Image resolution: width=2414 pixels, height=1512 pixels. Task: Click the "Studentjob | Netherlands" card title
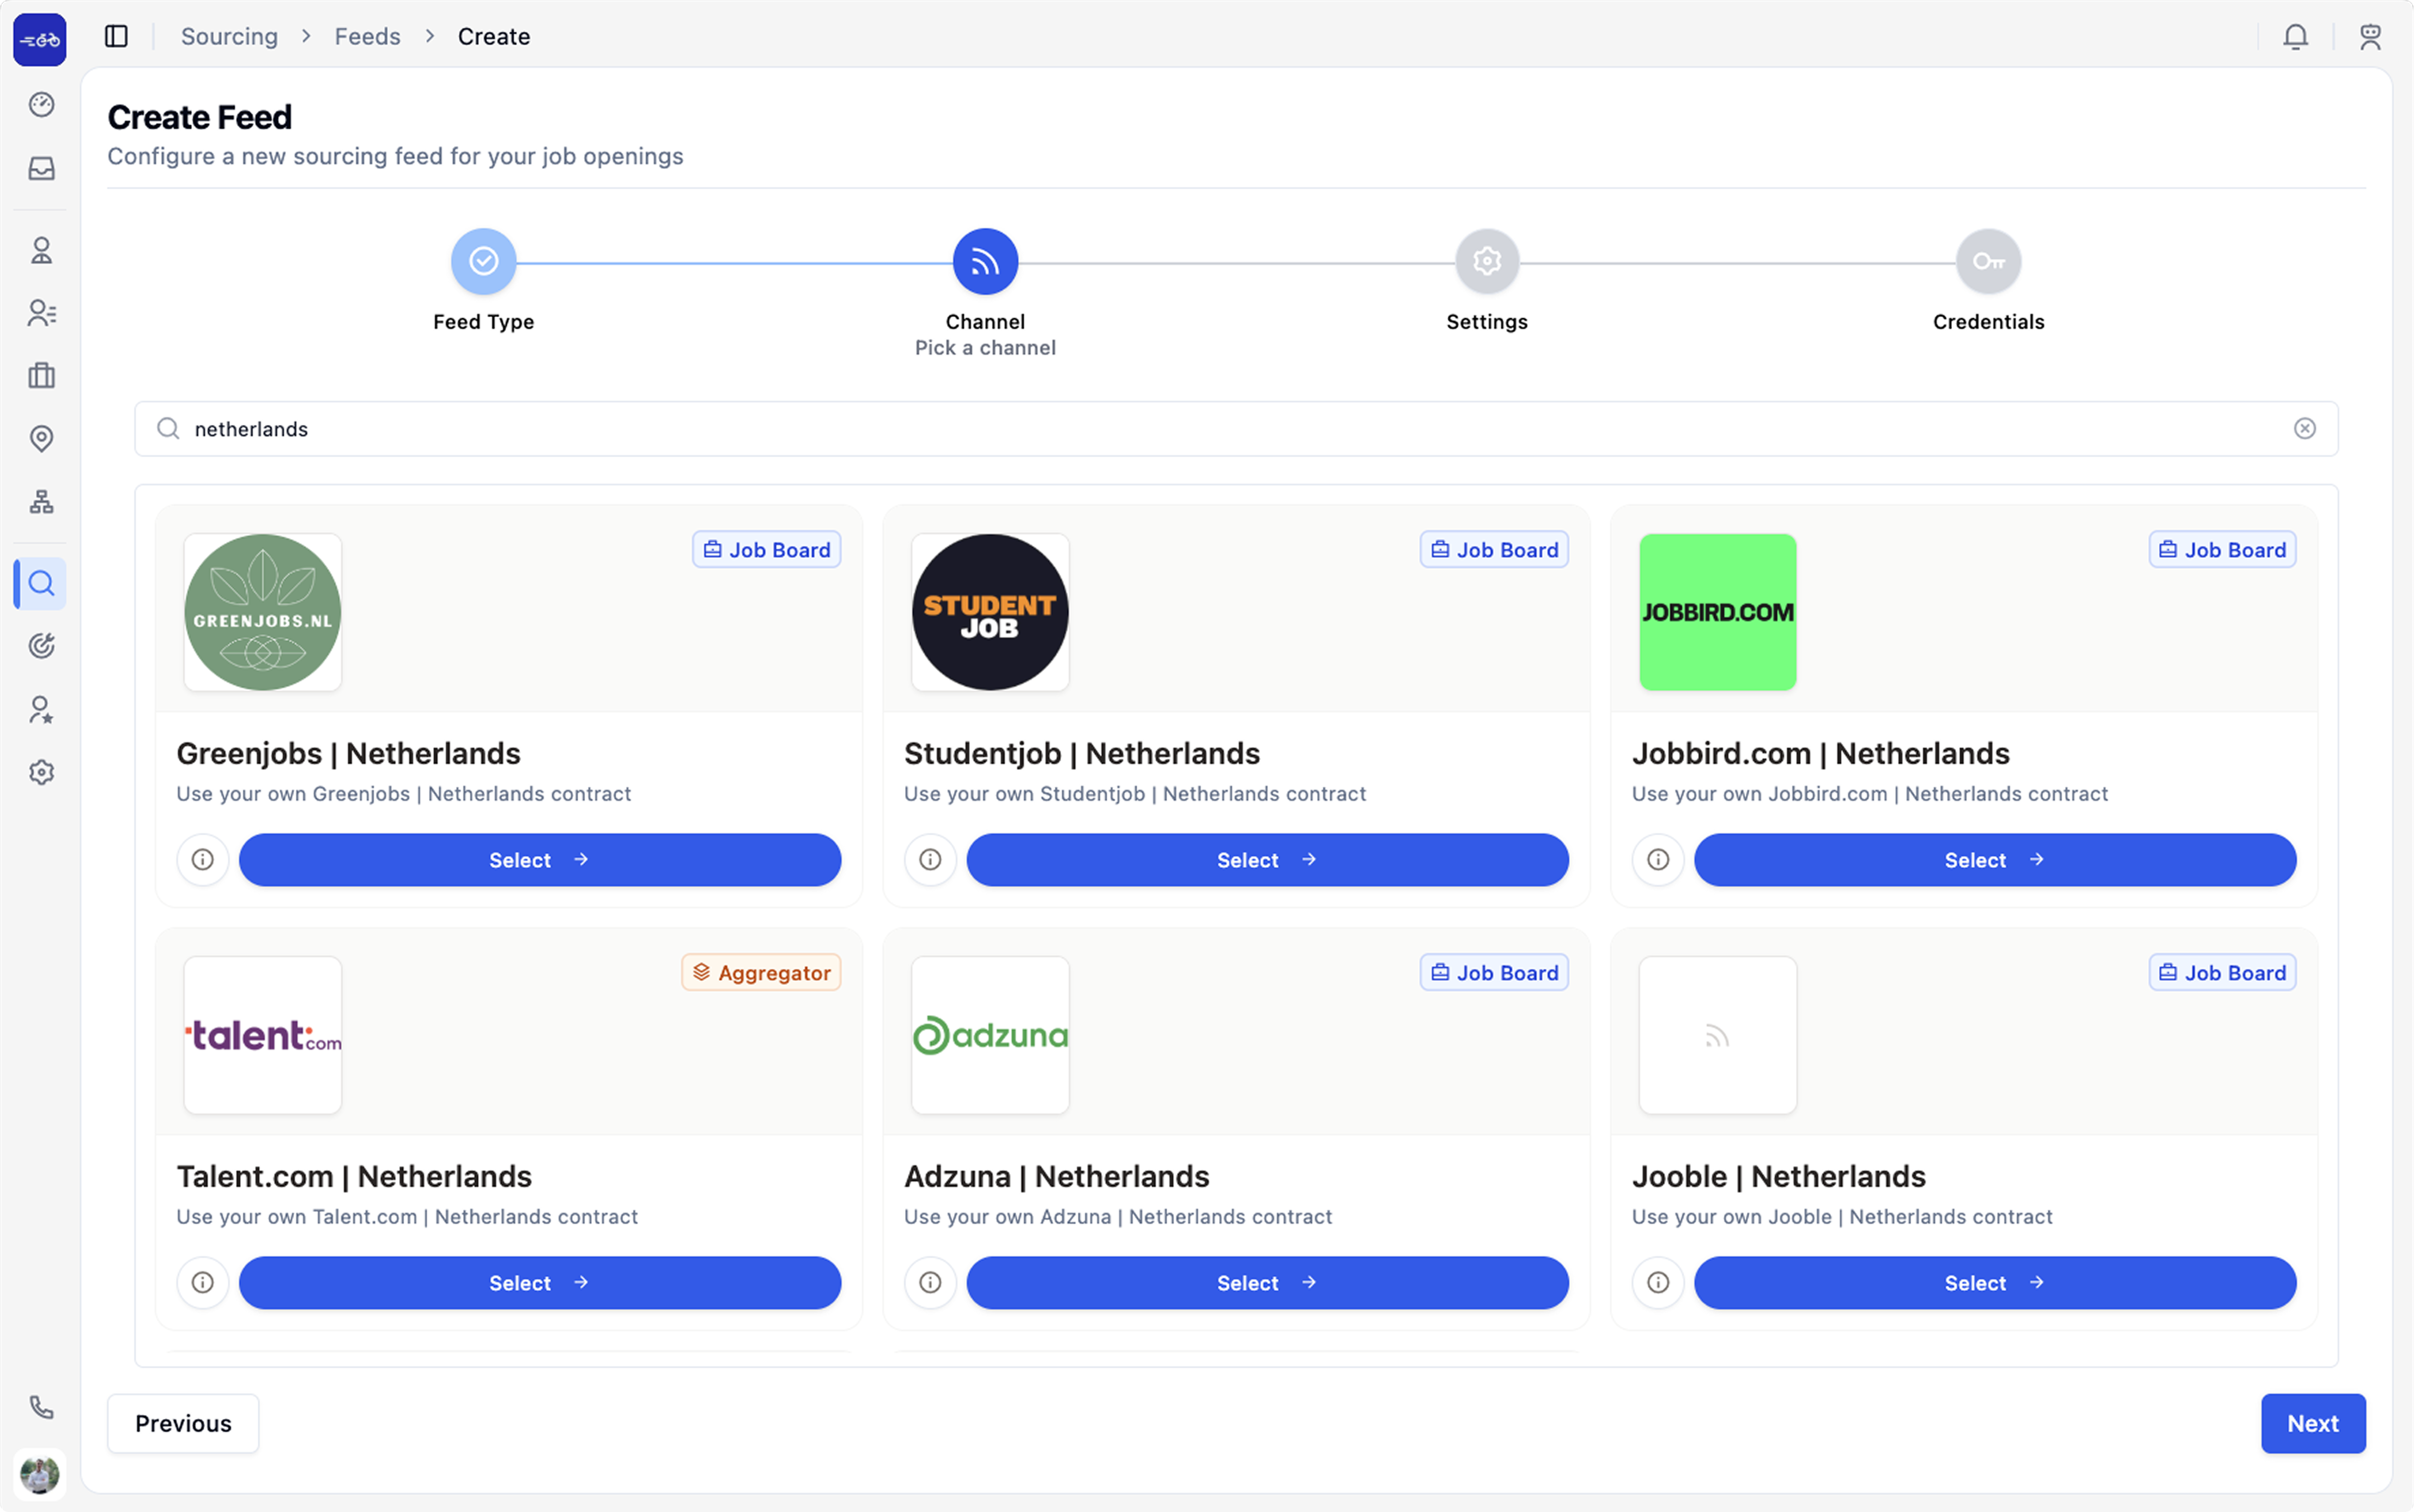coord(1082,753)
